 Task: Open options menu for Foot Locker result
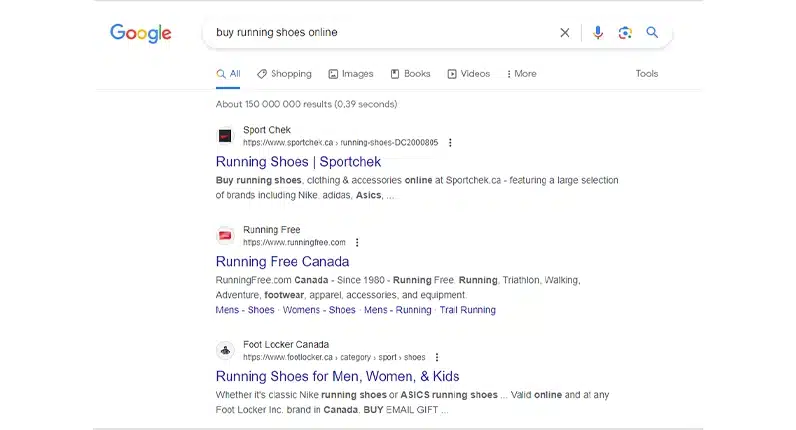437,357
